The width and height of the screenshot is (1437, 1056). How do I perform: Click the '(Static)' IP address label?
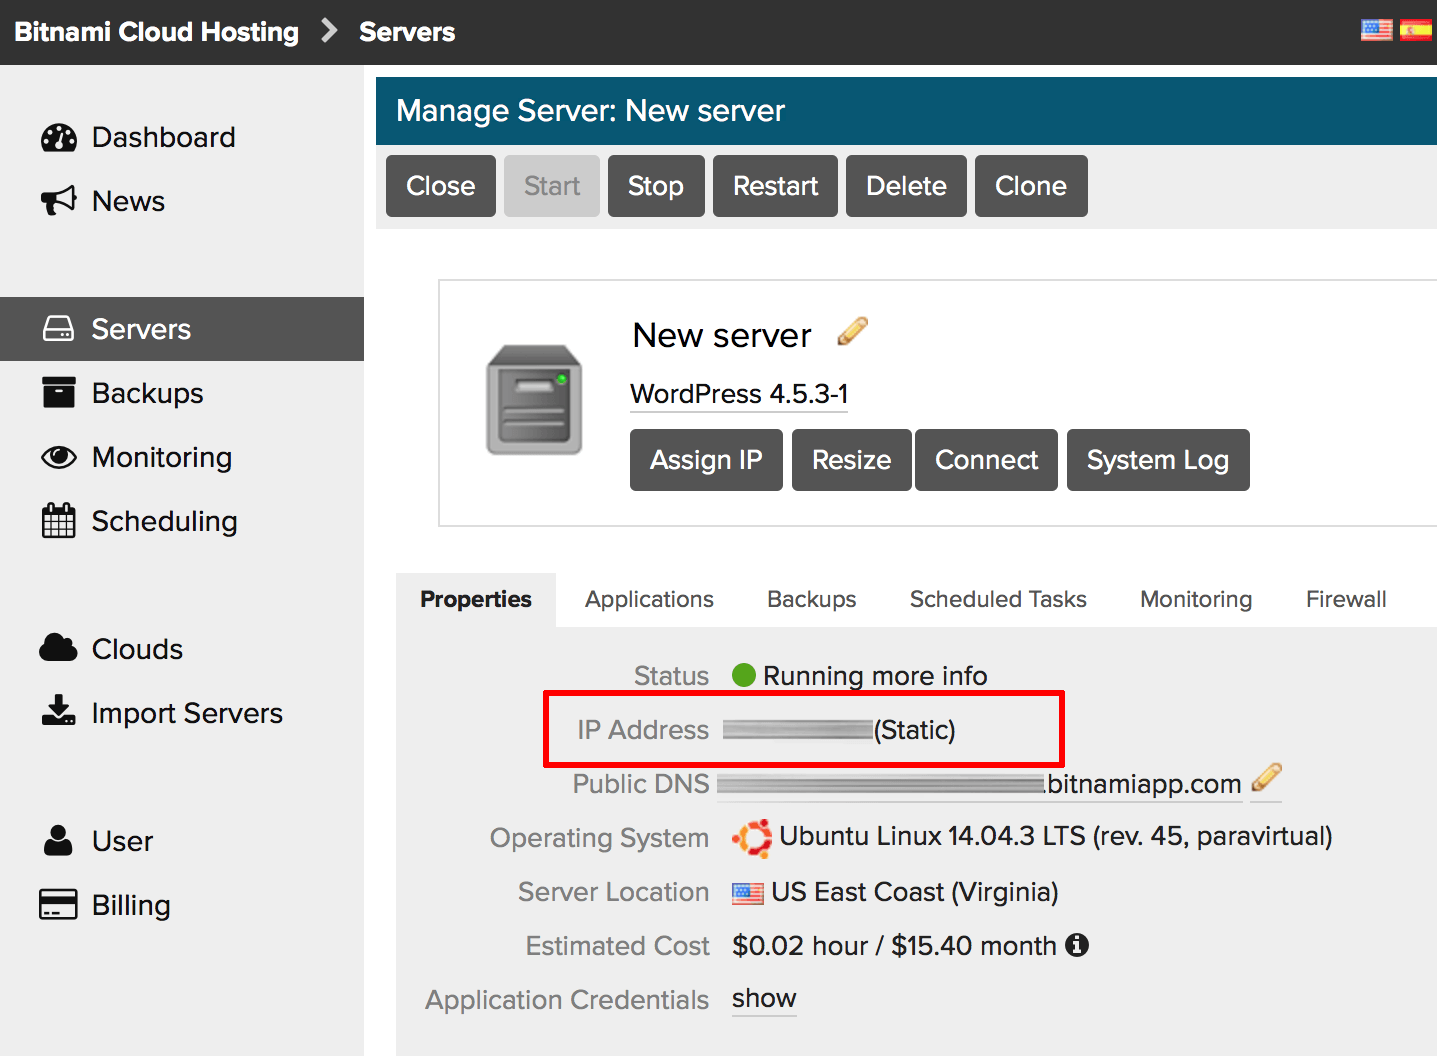pyautogui.click(x=915, y=730)
